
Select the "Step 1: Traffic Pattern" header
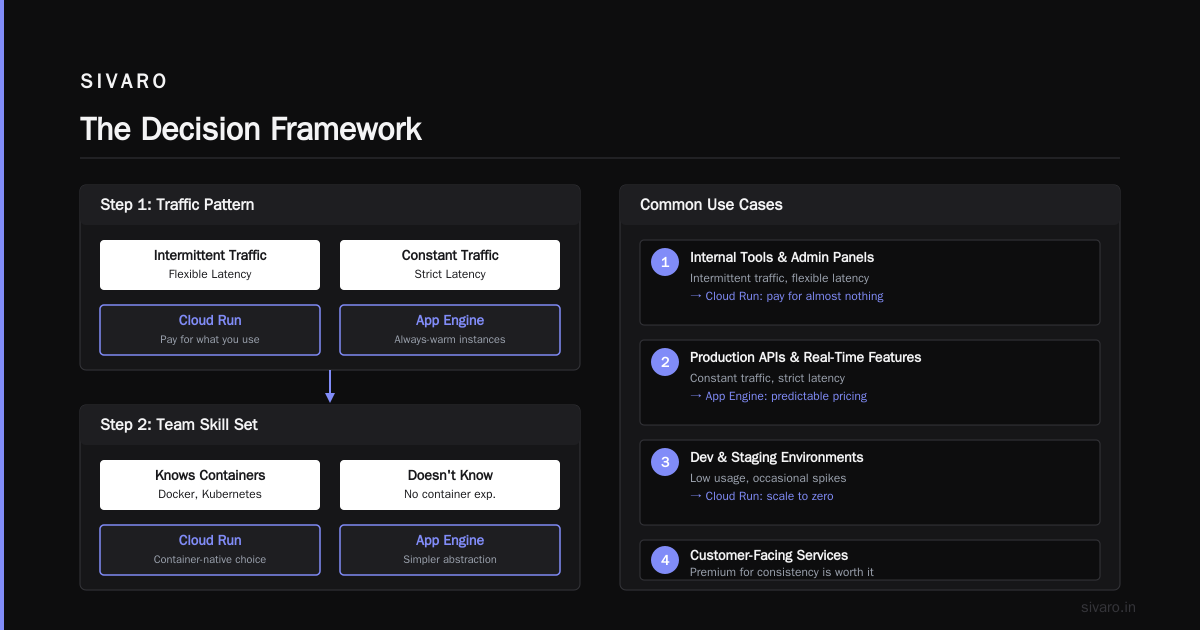(330, 204)
